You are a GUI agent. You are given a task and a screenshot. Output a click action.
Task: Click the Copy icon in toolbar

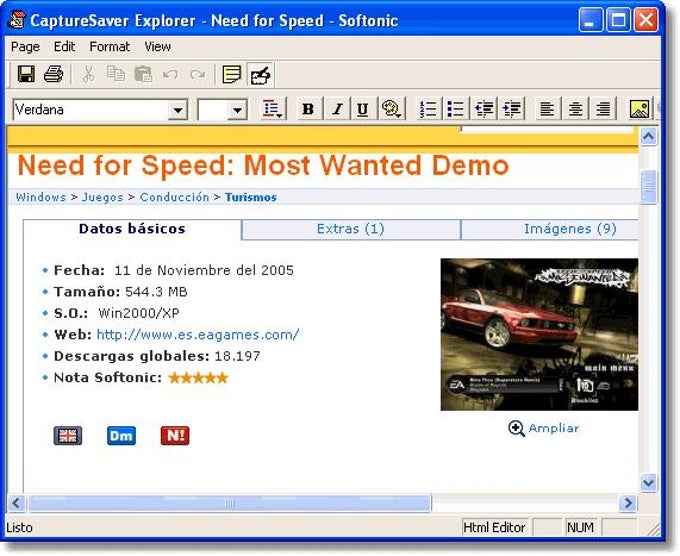116,74
